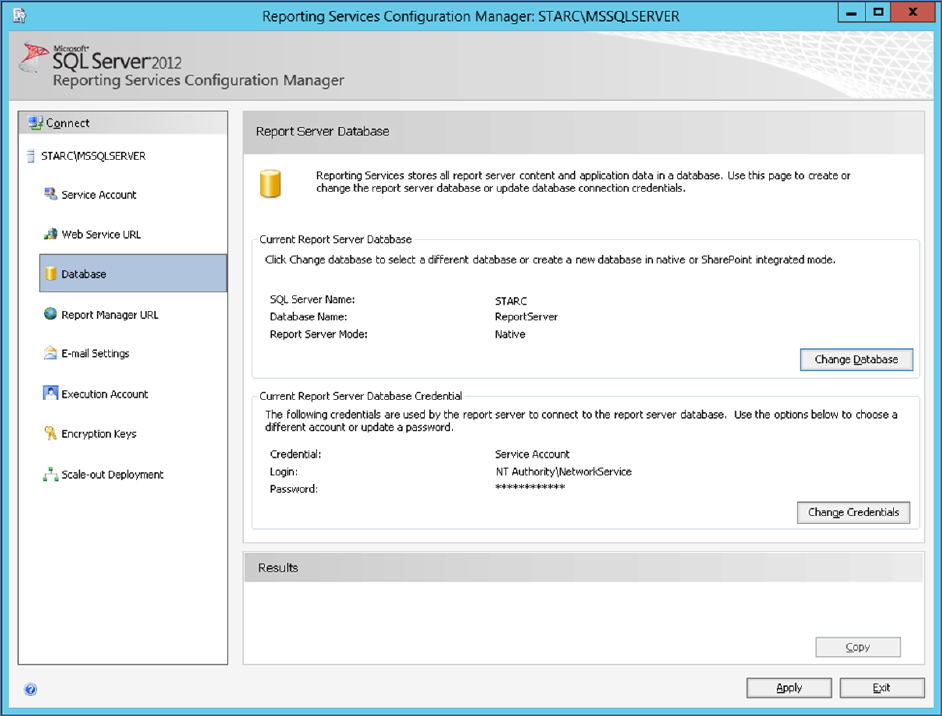942x716 pixels.
Task: Click the SQL Server Name label
Action: click(x=312, y=299)
